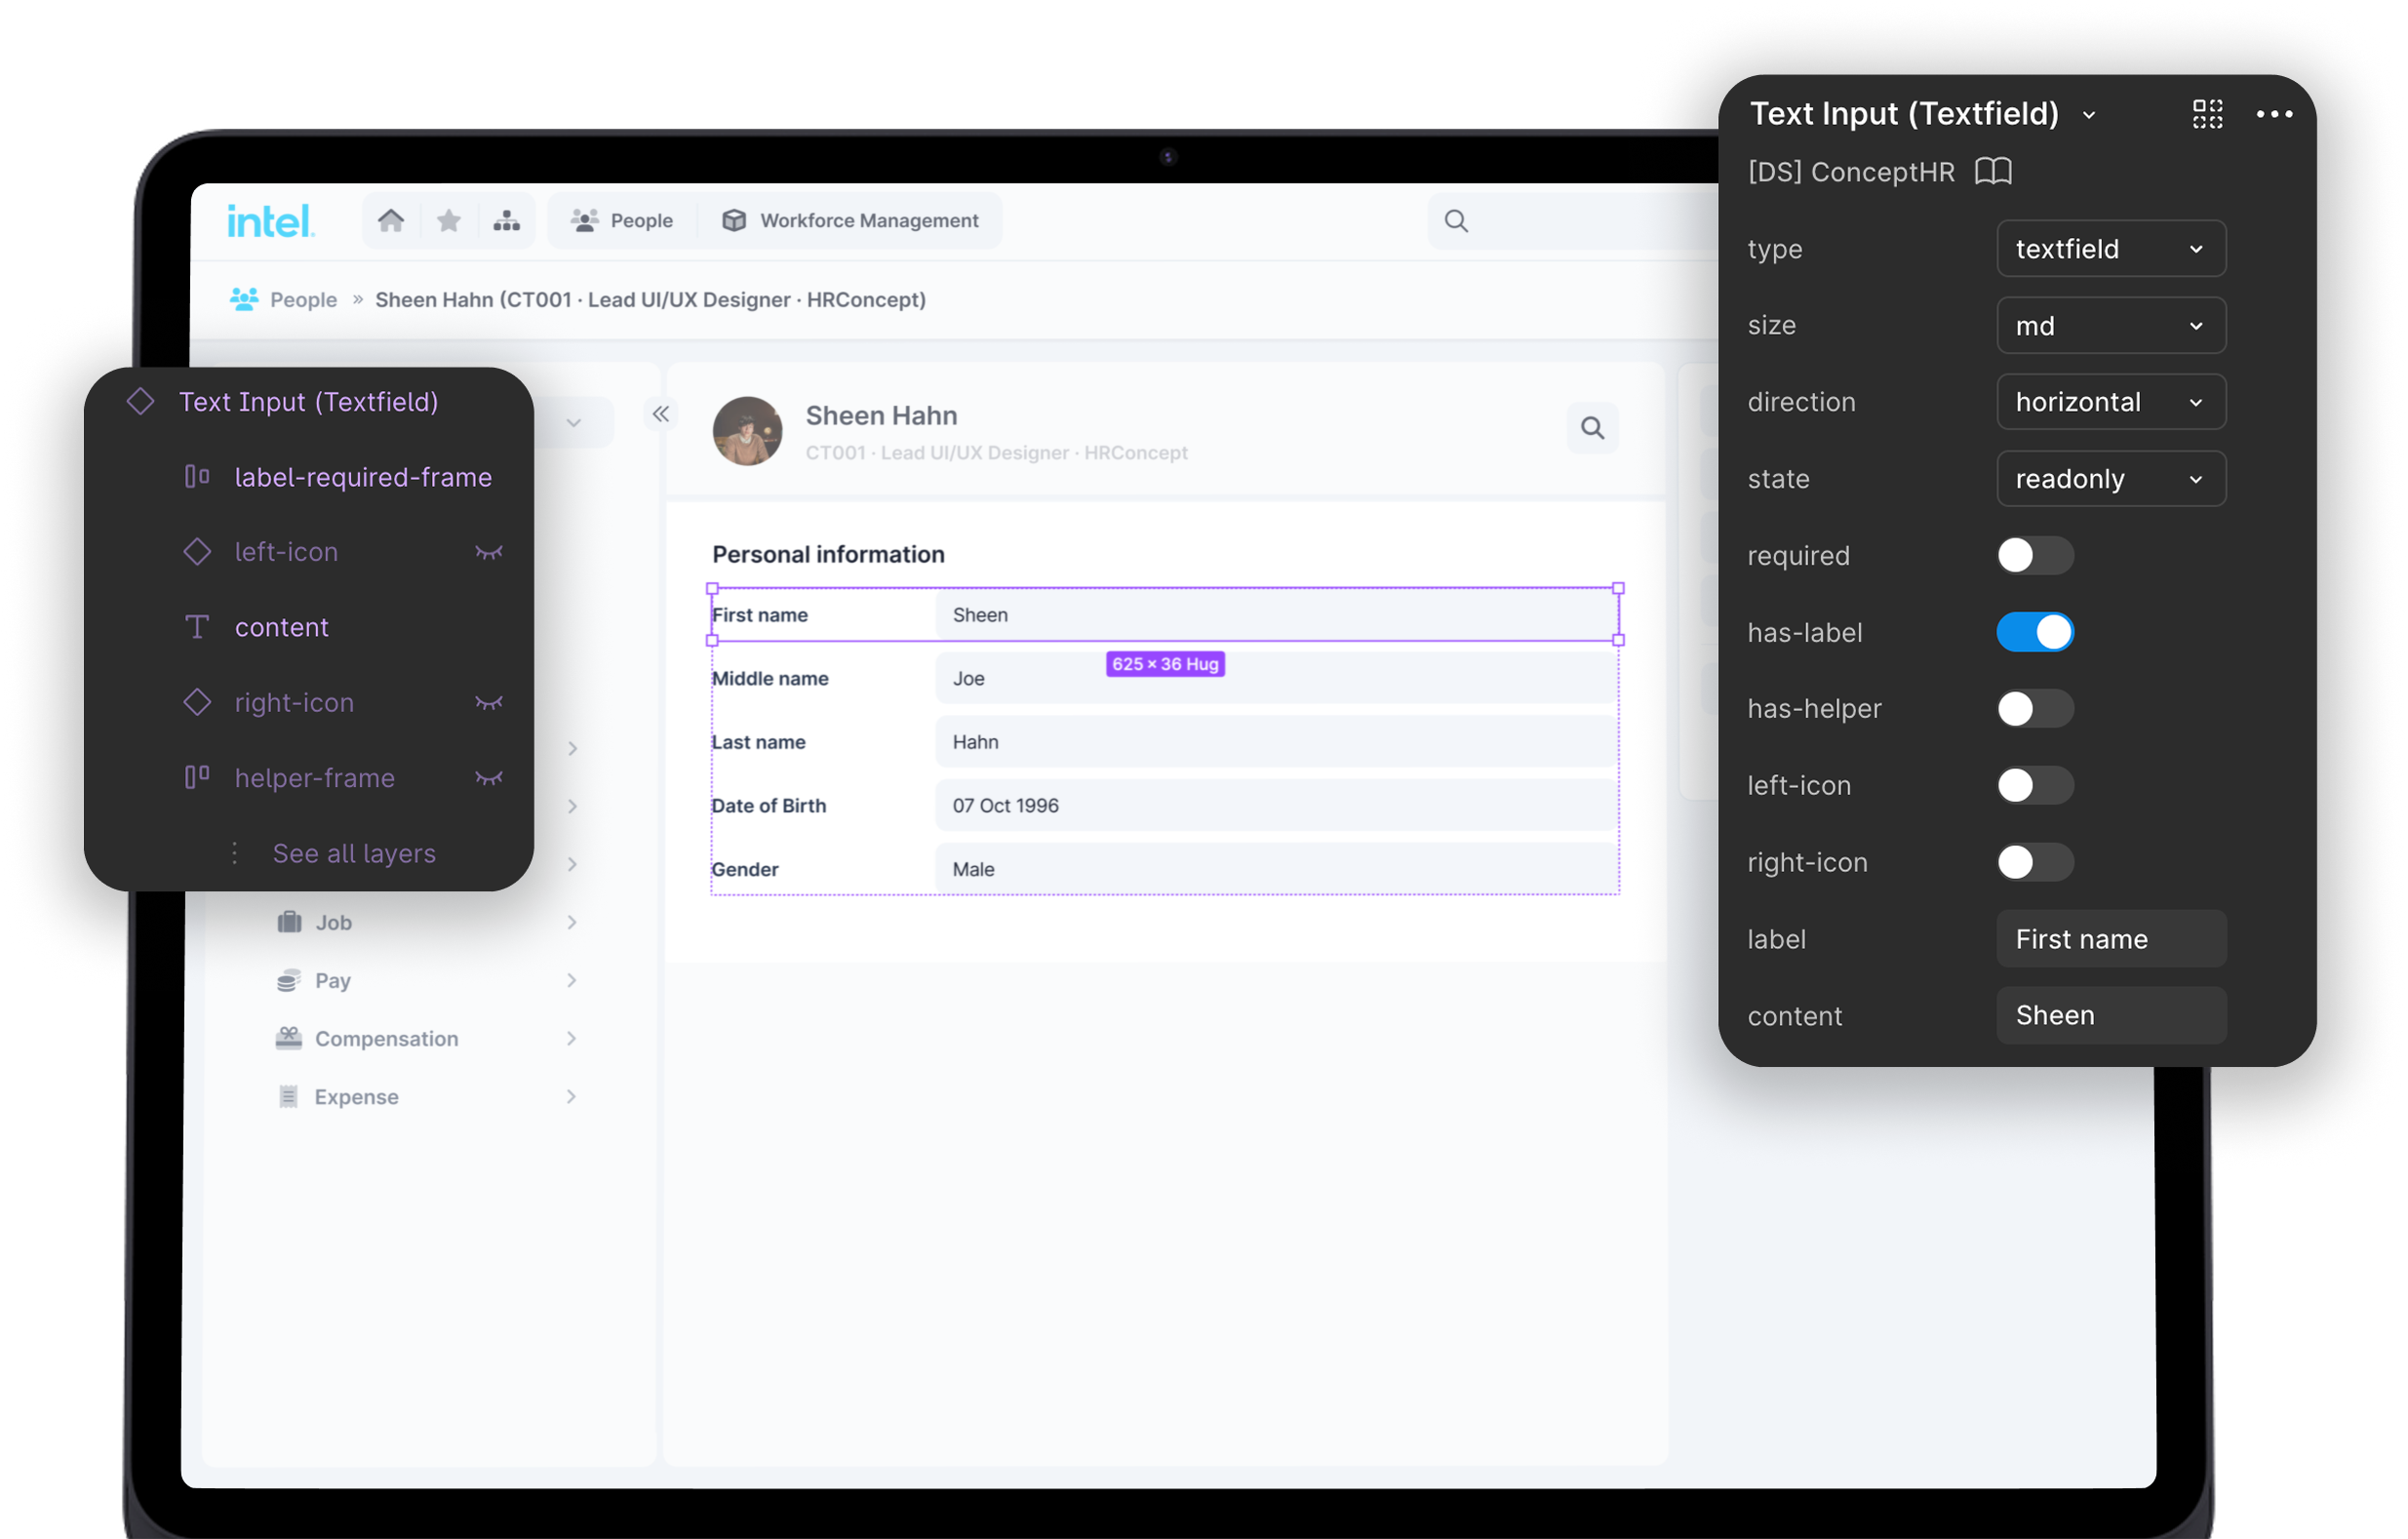This screenshot has height=1539, width=2408.
Task: Select the Text Input (Textfield) layer row
Action: coord(309,401)
